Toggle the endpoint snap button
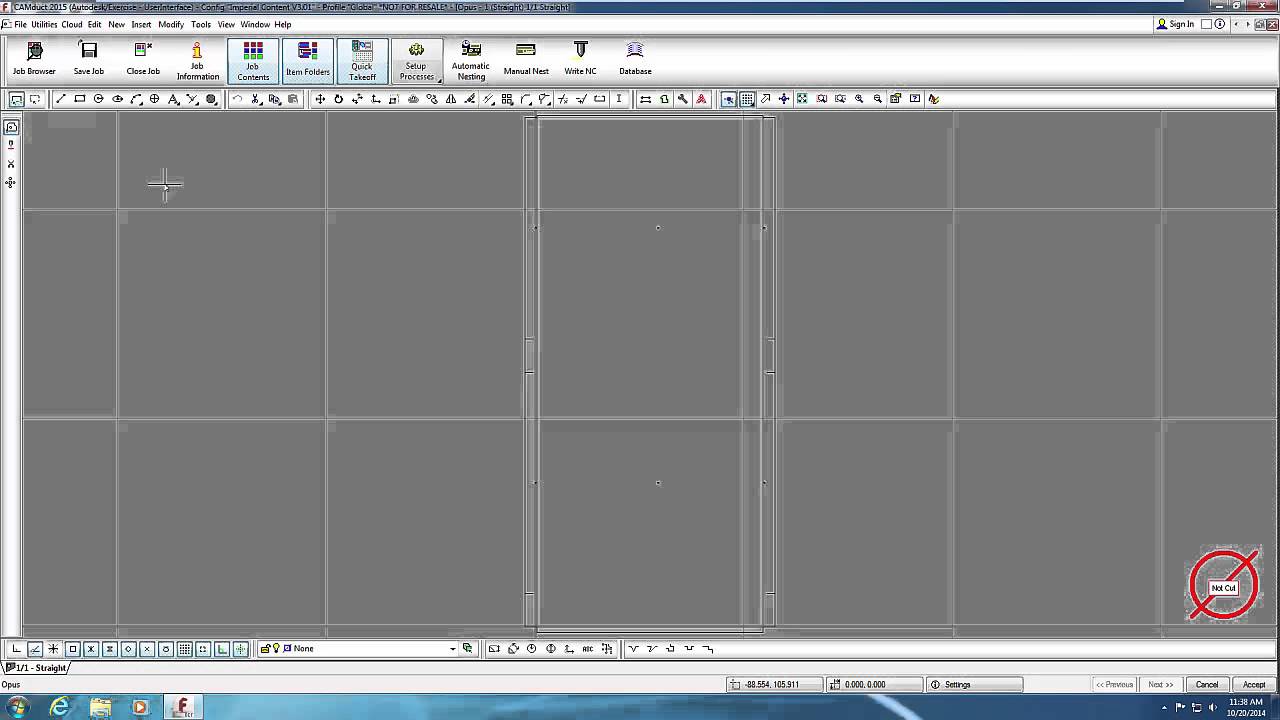The width and height of the screenshot is (1280, 720). pyautogui.click(x=72, y=649)
